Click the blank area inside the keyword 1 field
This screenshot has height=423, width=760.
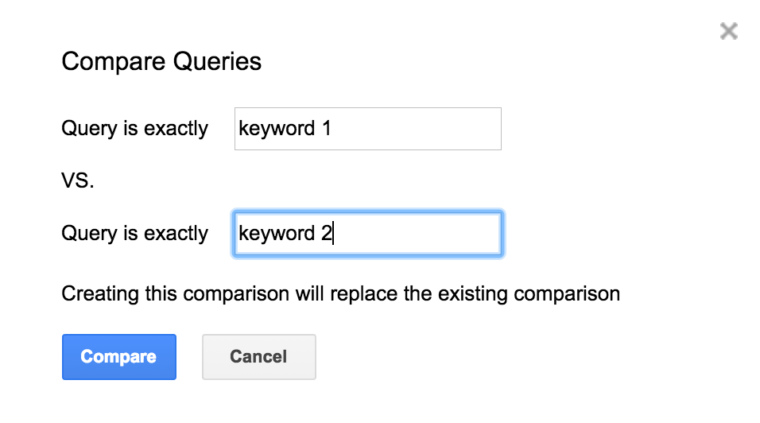[x=417, y=129]
